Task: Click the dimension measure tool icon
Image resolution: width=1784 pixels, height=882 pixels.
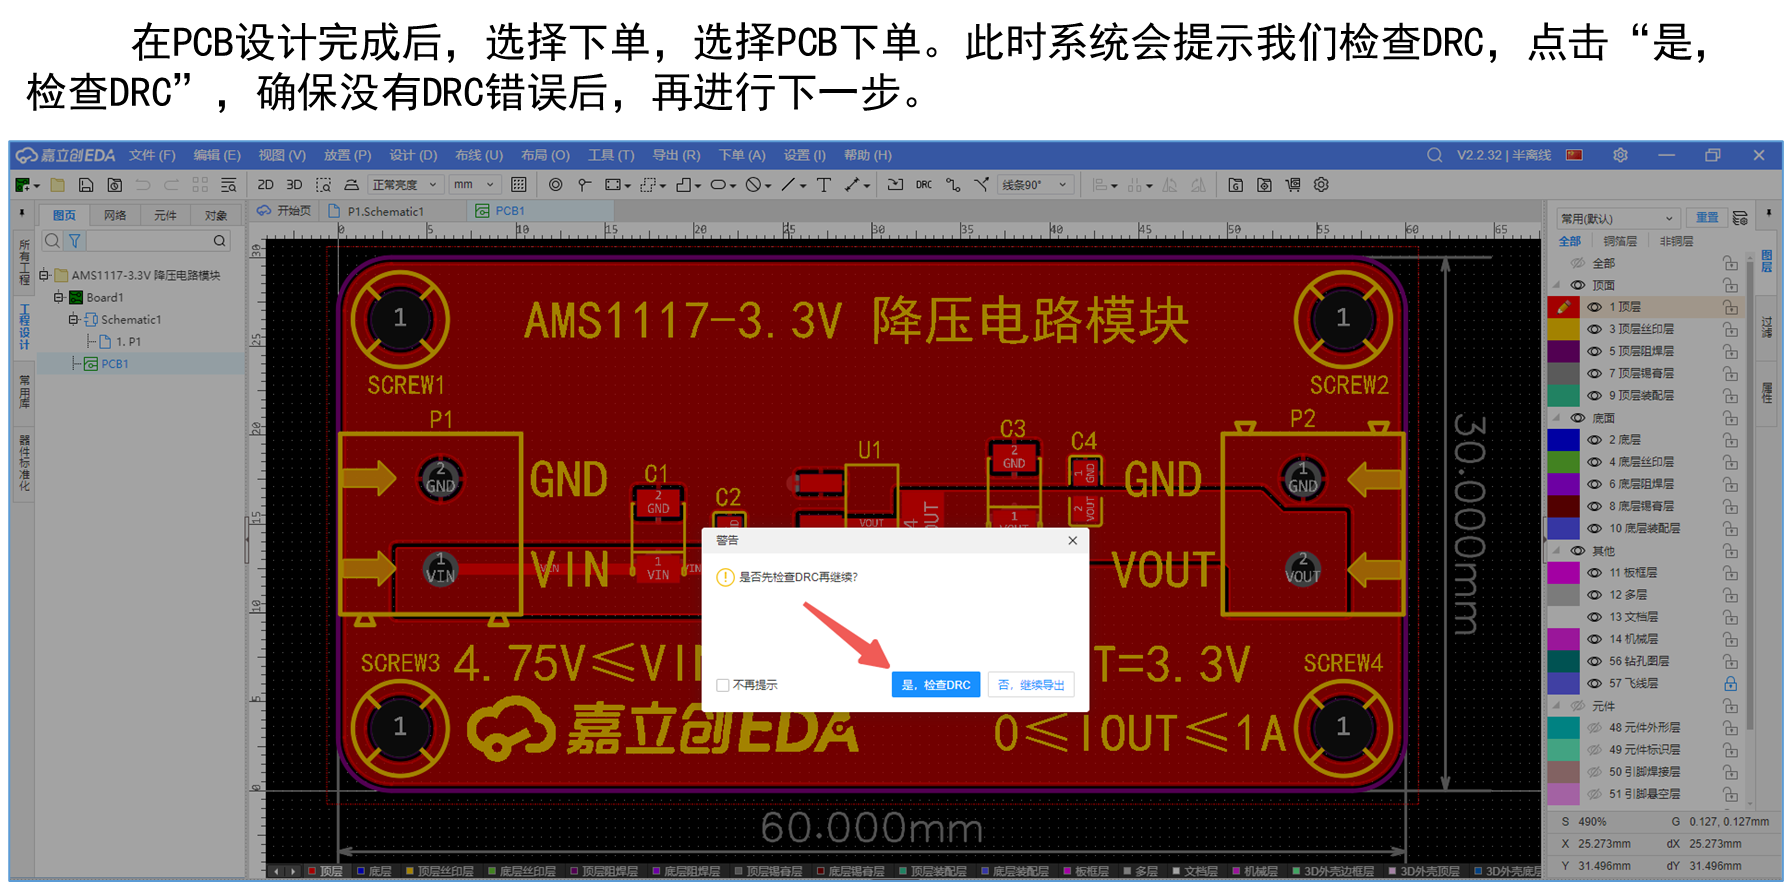Action: (x=852, y=185)
